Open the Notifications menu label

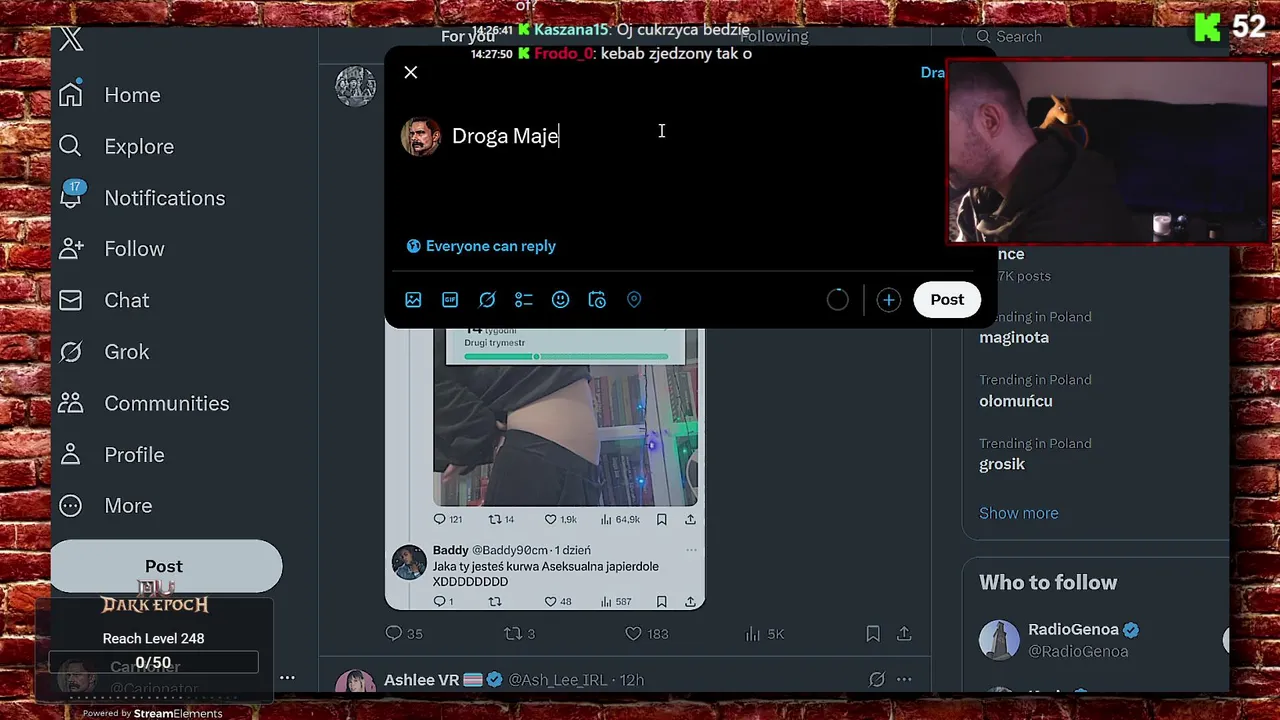coord(165,198)
